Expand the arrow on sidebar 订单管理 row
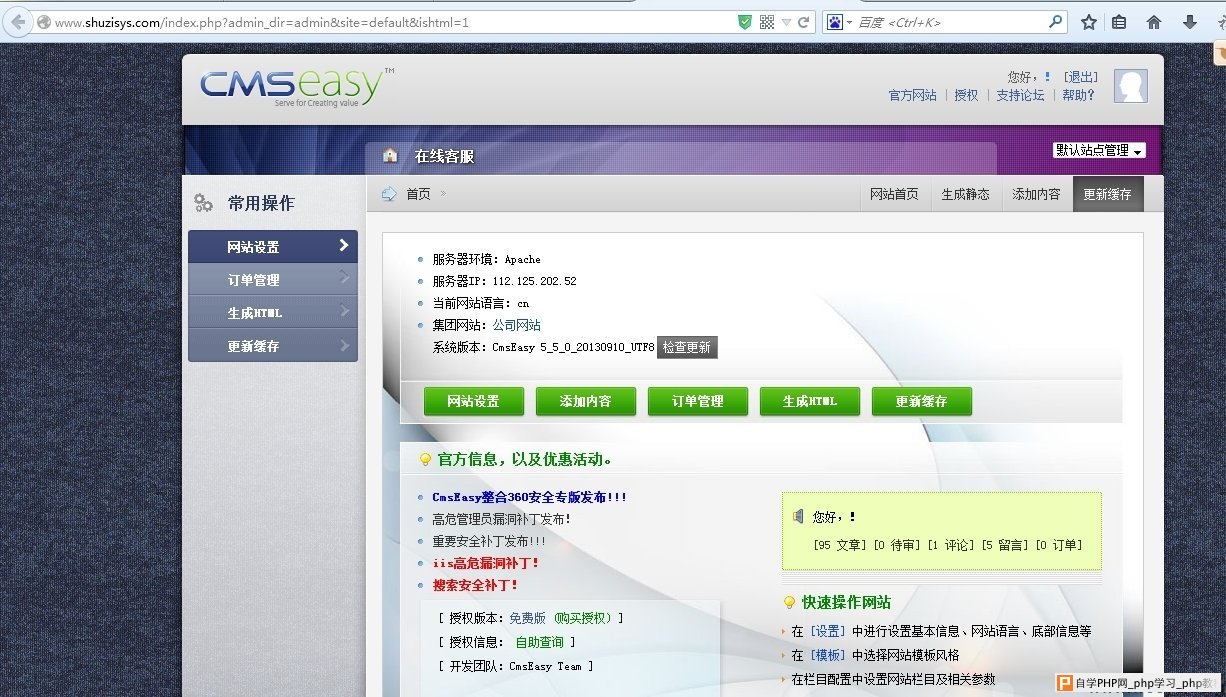Image resolution: width=1226 pixels, height=697 pixels. tap(344, 278)
